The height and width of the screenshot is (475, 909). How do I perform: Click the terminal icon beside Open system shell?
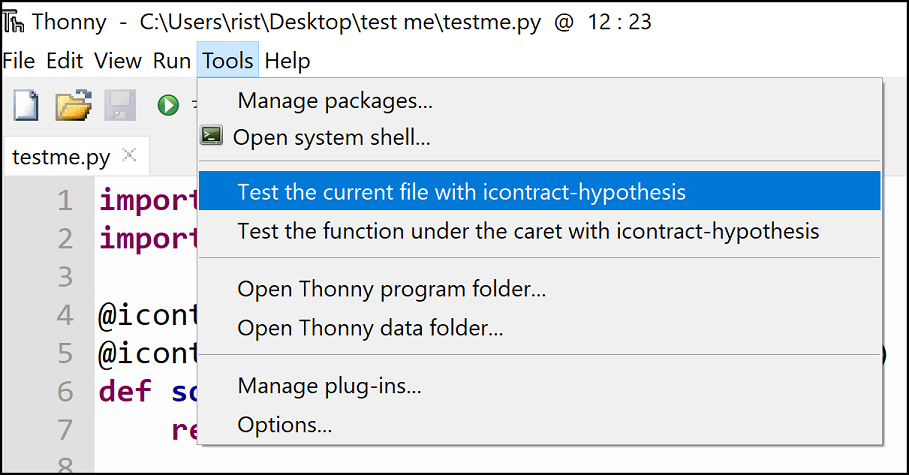pos(211,135)
